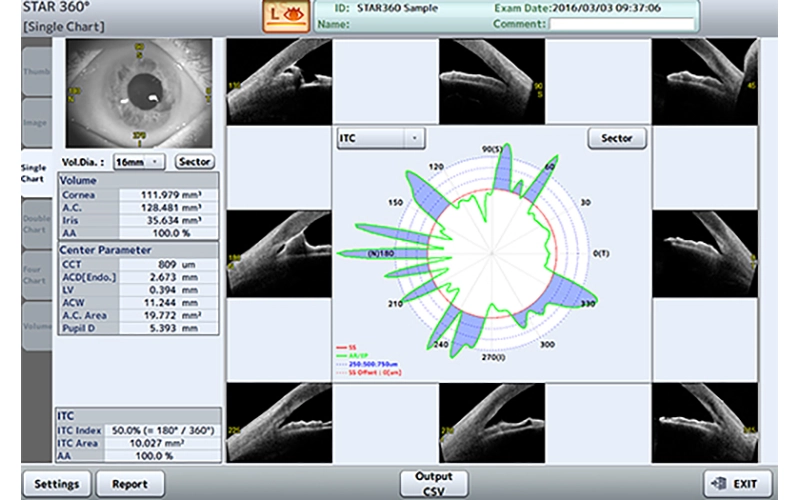Open the Thumbnail side tab
The width and height of the screenshot is (800, 500).
pos(37,71)
